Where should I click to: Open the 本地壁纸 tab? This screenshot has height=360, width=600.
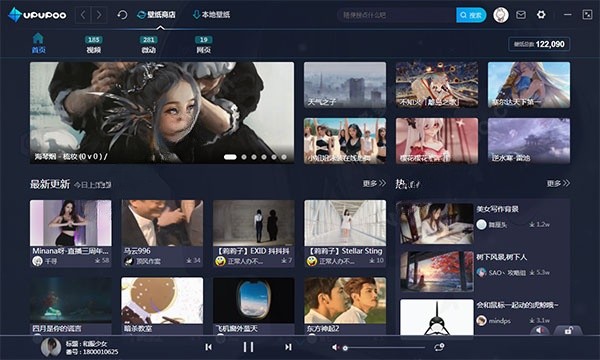pos(211,15)
